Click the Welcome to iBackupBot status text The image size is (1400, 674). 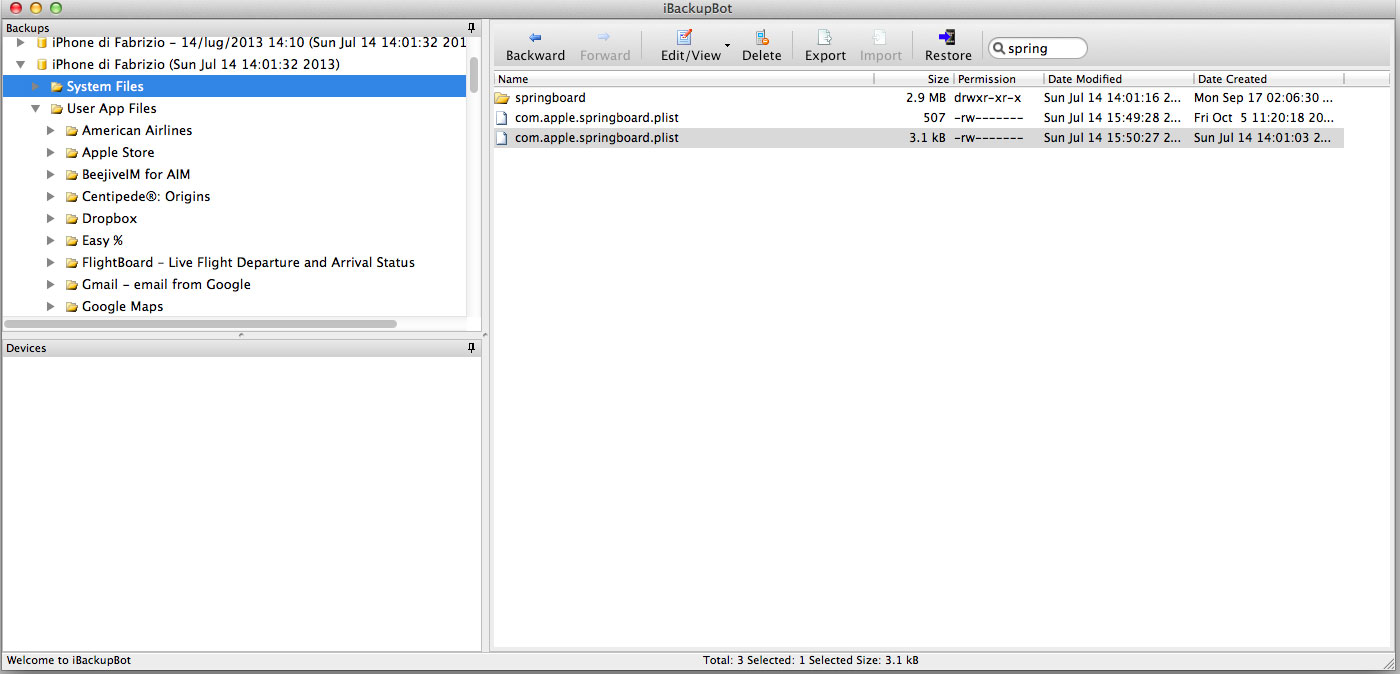[69, 660]
